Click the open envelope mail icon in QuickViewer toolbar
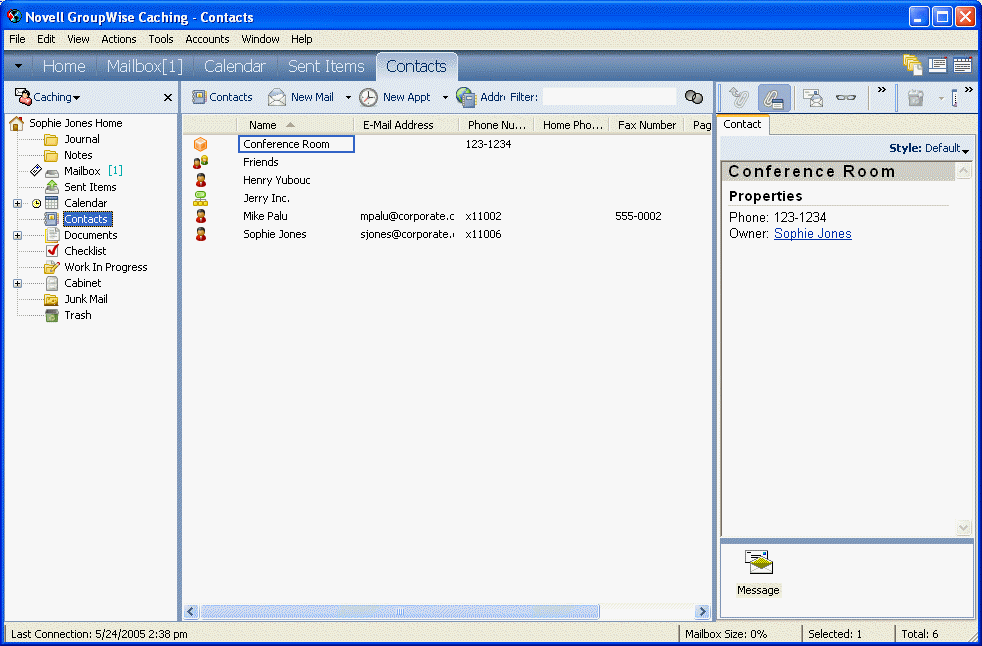Viewport: 982px width, 646px height. click(x=813, y=98)
